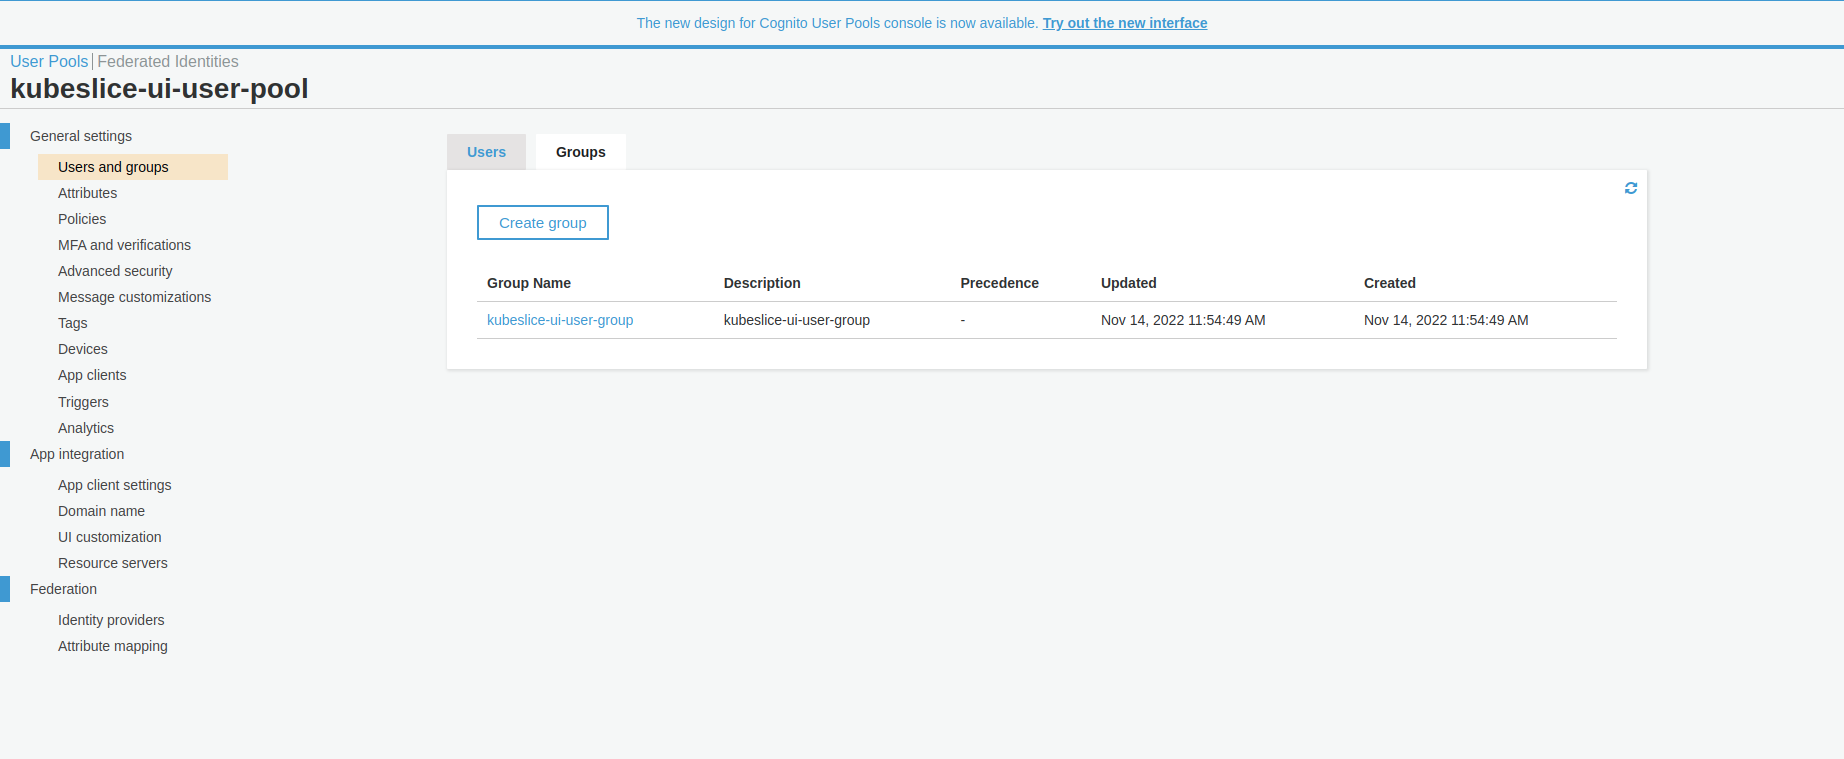Open Domain name settings
Viewport: 1844px width, 759px height.
pos(101,511)
